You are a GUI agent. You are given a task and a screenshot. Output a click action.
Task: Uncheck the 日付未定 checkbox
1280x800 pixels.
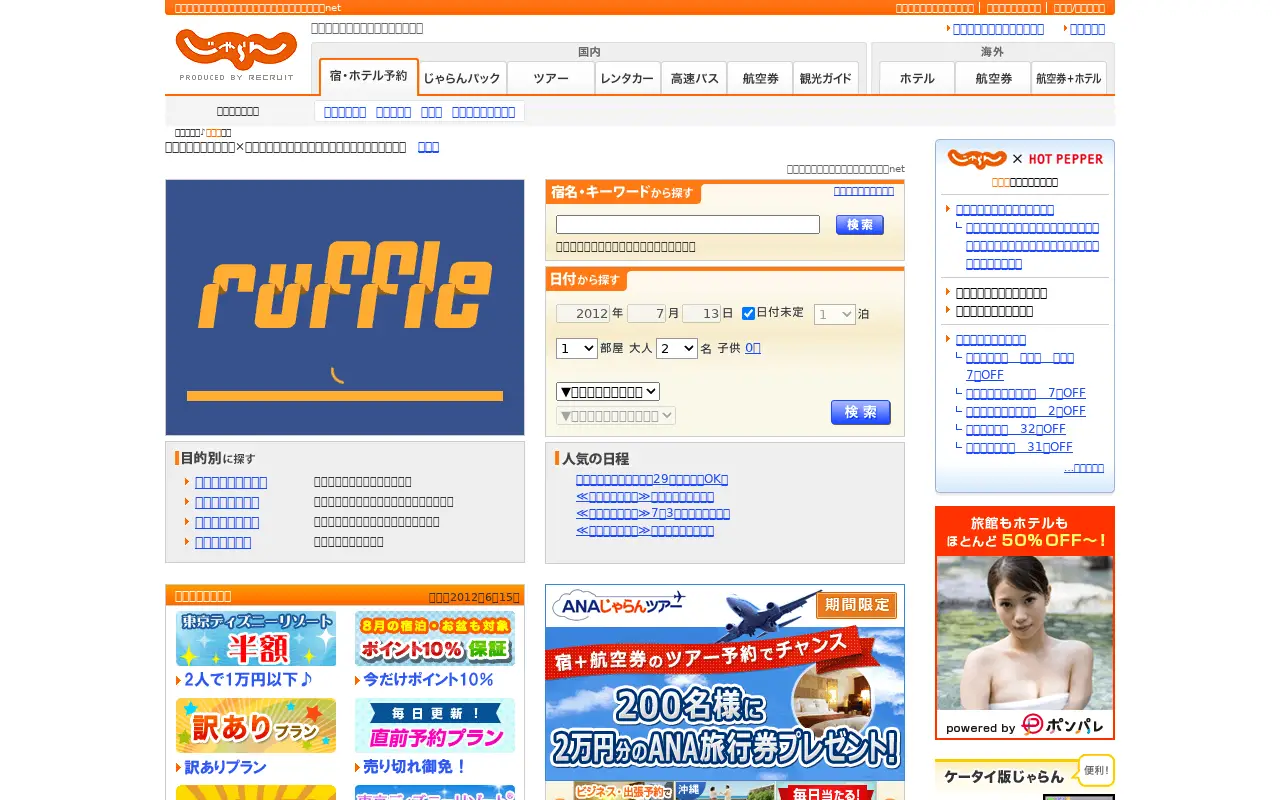click(748, 313)
